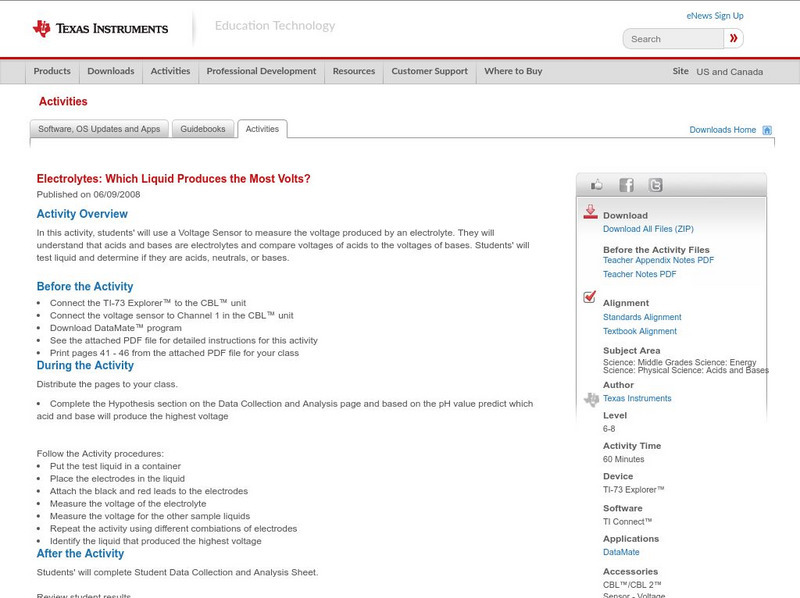
Task: Click 'Identify the liquid that produced' bullet
Action: 156,541
